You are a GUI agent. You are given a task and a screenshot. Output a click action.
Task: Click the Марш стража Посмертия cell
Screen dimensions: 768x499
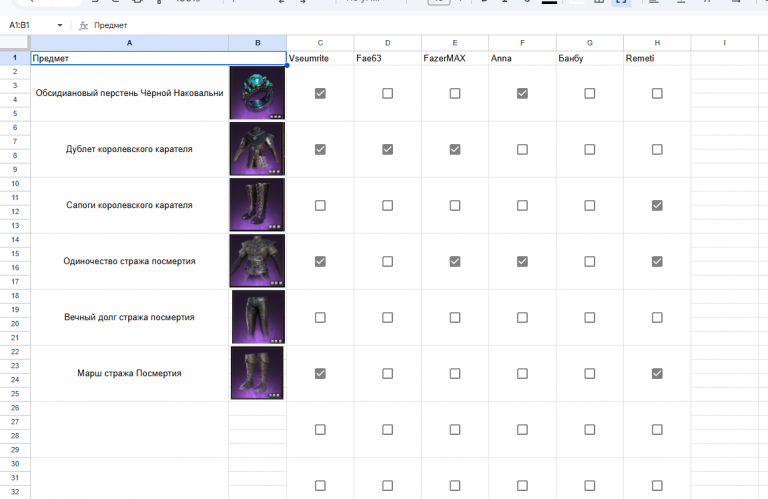[x=129, y=373]
